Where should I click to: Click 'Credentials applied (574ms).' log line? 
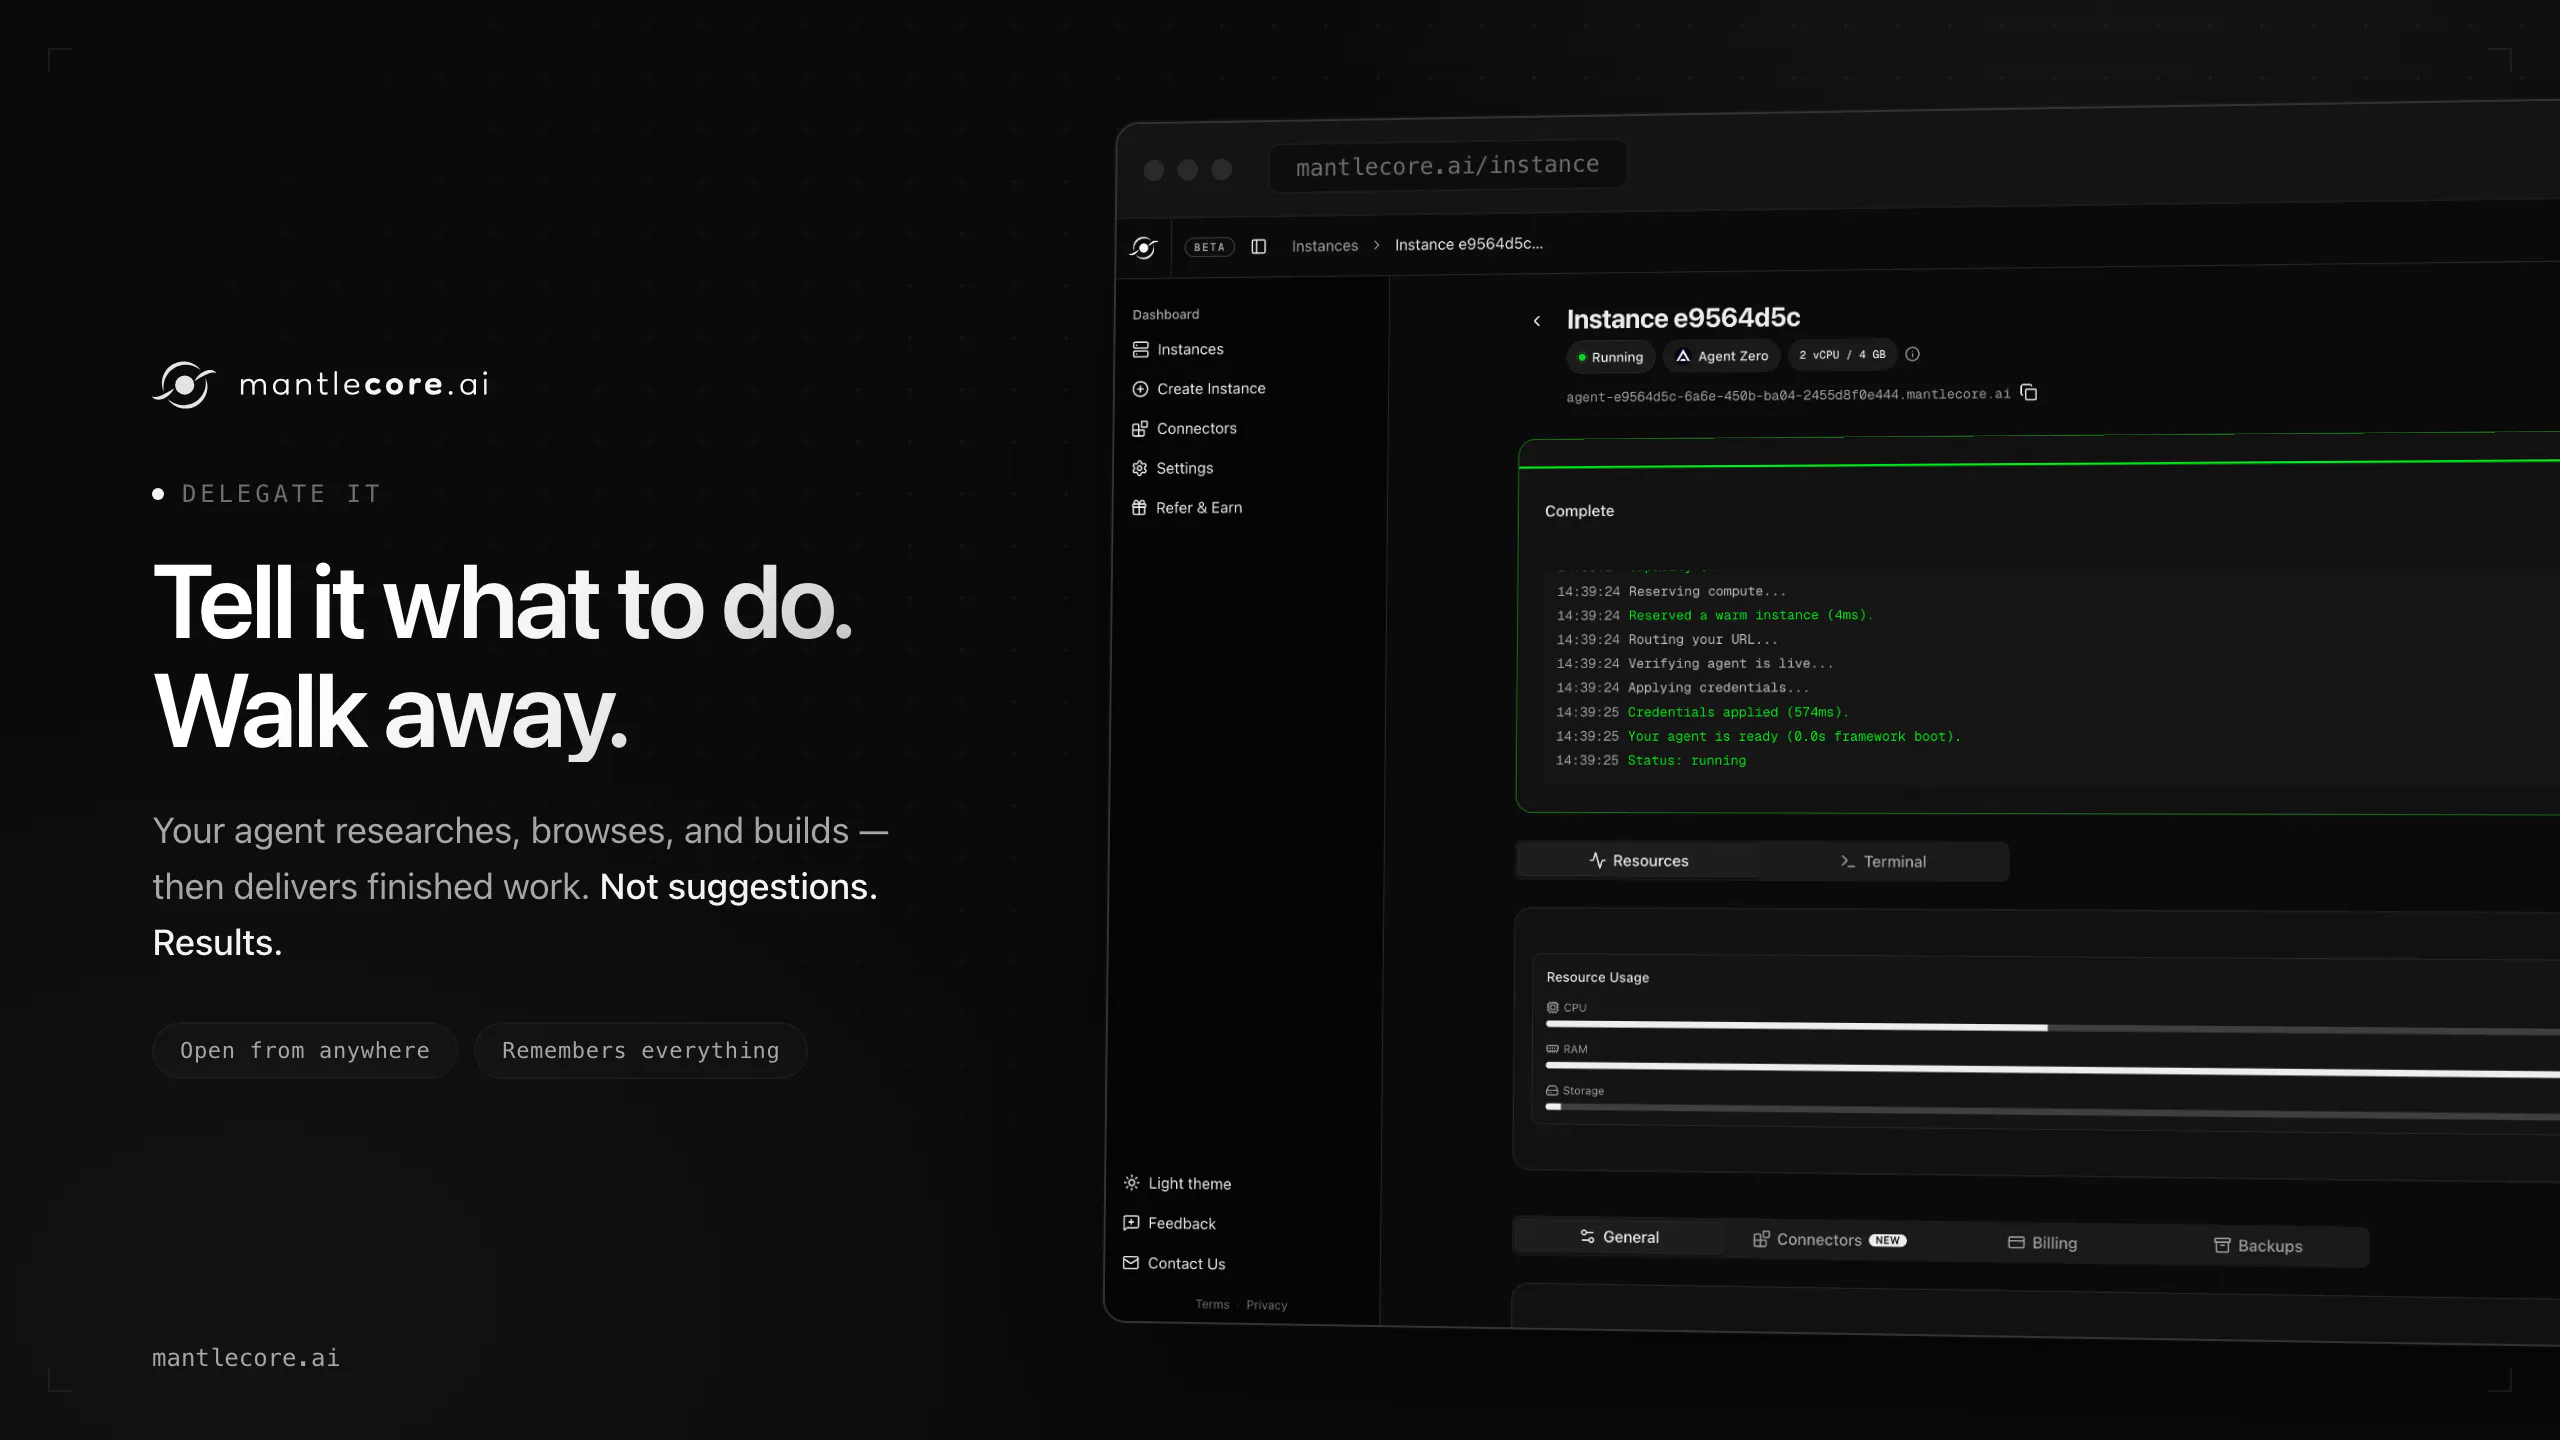tap(1702, 712)
